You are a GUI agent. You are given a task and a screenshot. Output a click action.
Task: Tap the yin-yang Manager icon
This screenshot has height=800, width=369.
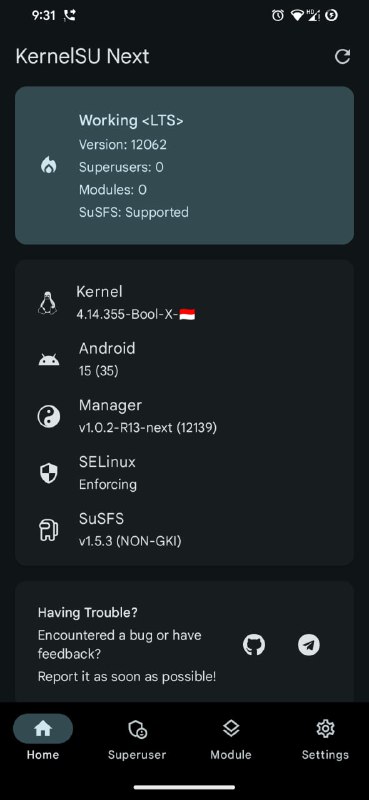[x=48, y=416]
